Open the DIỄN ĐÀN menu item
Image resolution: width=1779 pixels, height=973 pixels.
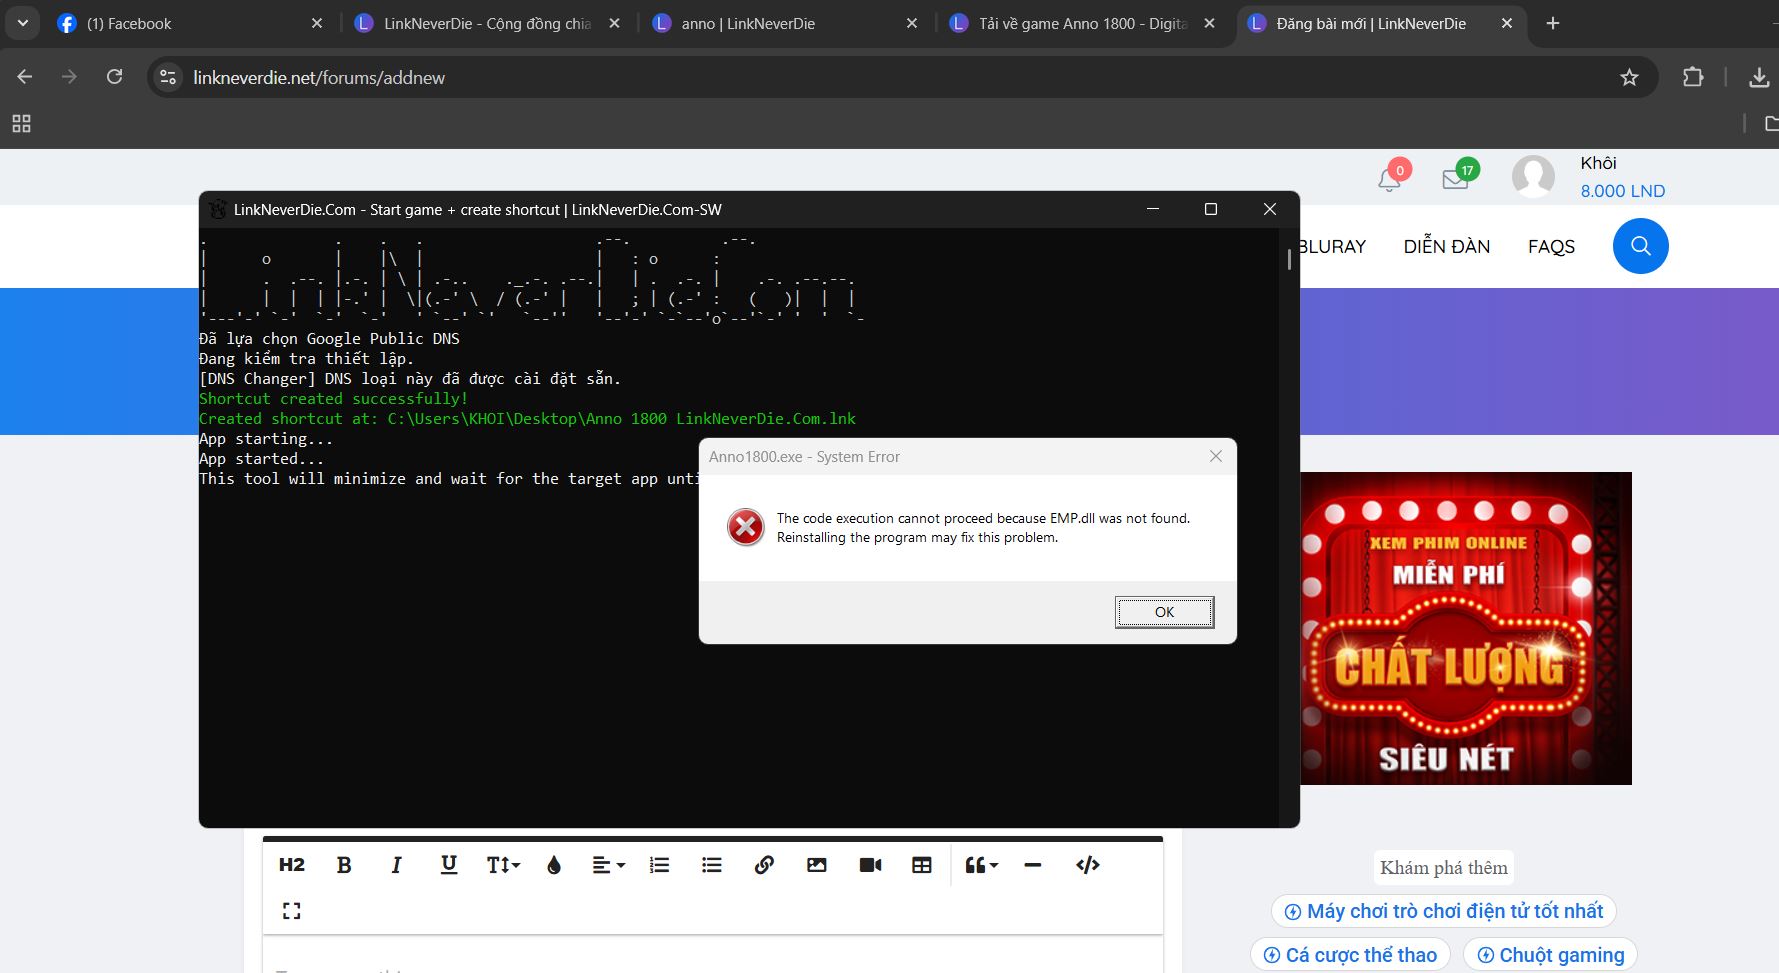point(1446,247)
